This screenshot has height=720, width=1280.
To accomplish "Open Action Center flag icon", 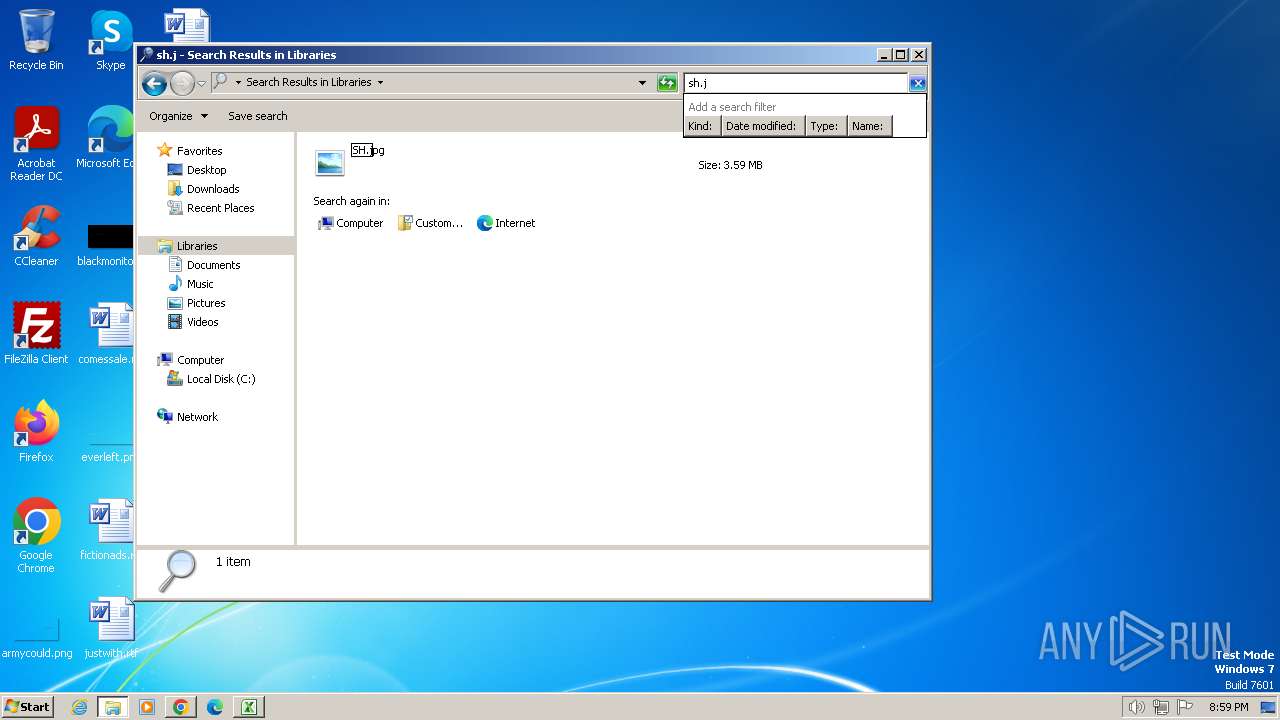I will pos(1185,707).
